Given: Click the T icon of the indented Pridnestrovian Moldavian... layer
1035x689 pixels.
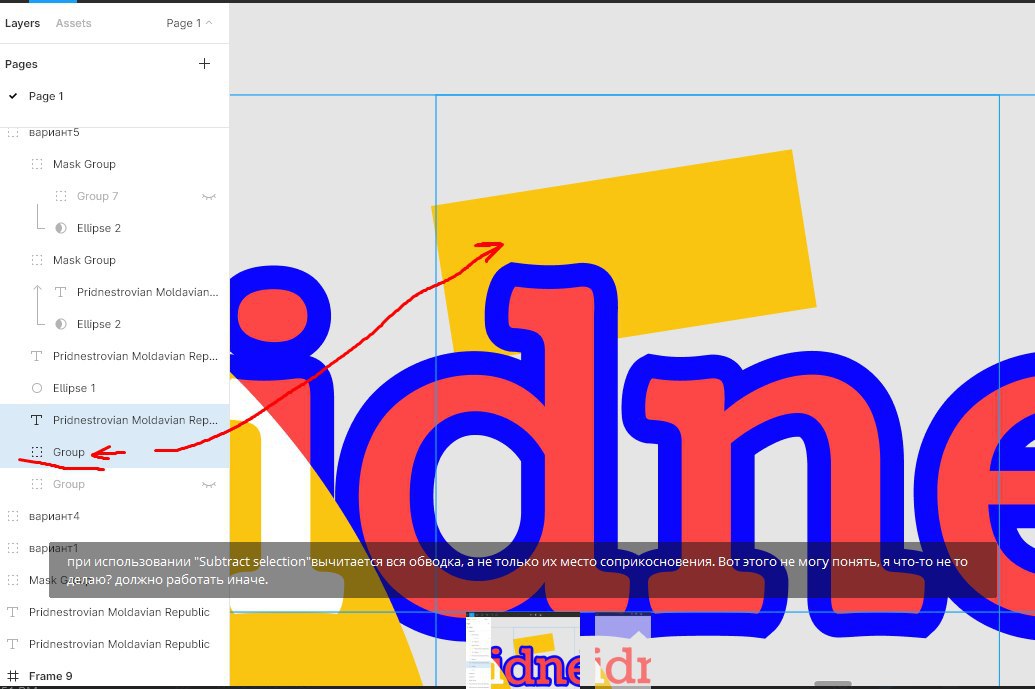Looking at the screenshot, I should 61,292.
